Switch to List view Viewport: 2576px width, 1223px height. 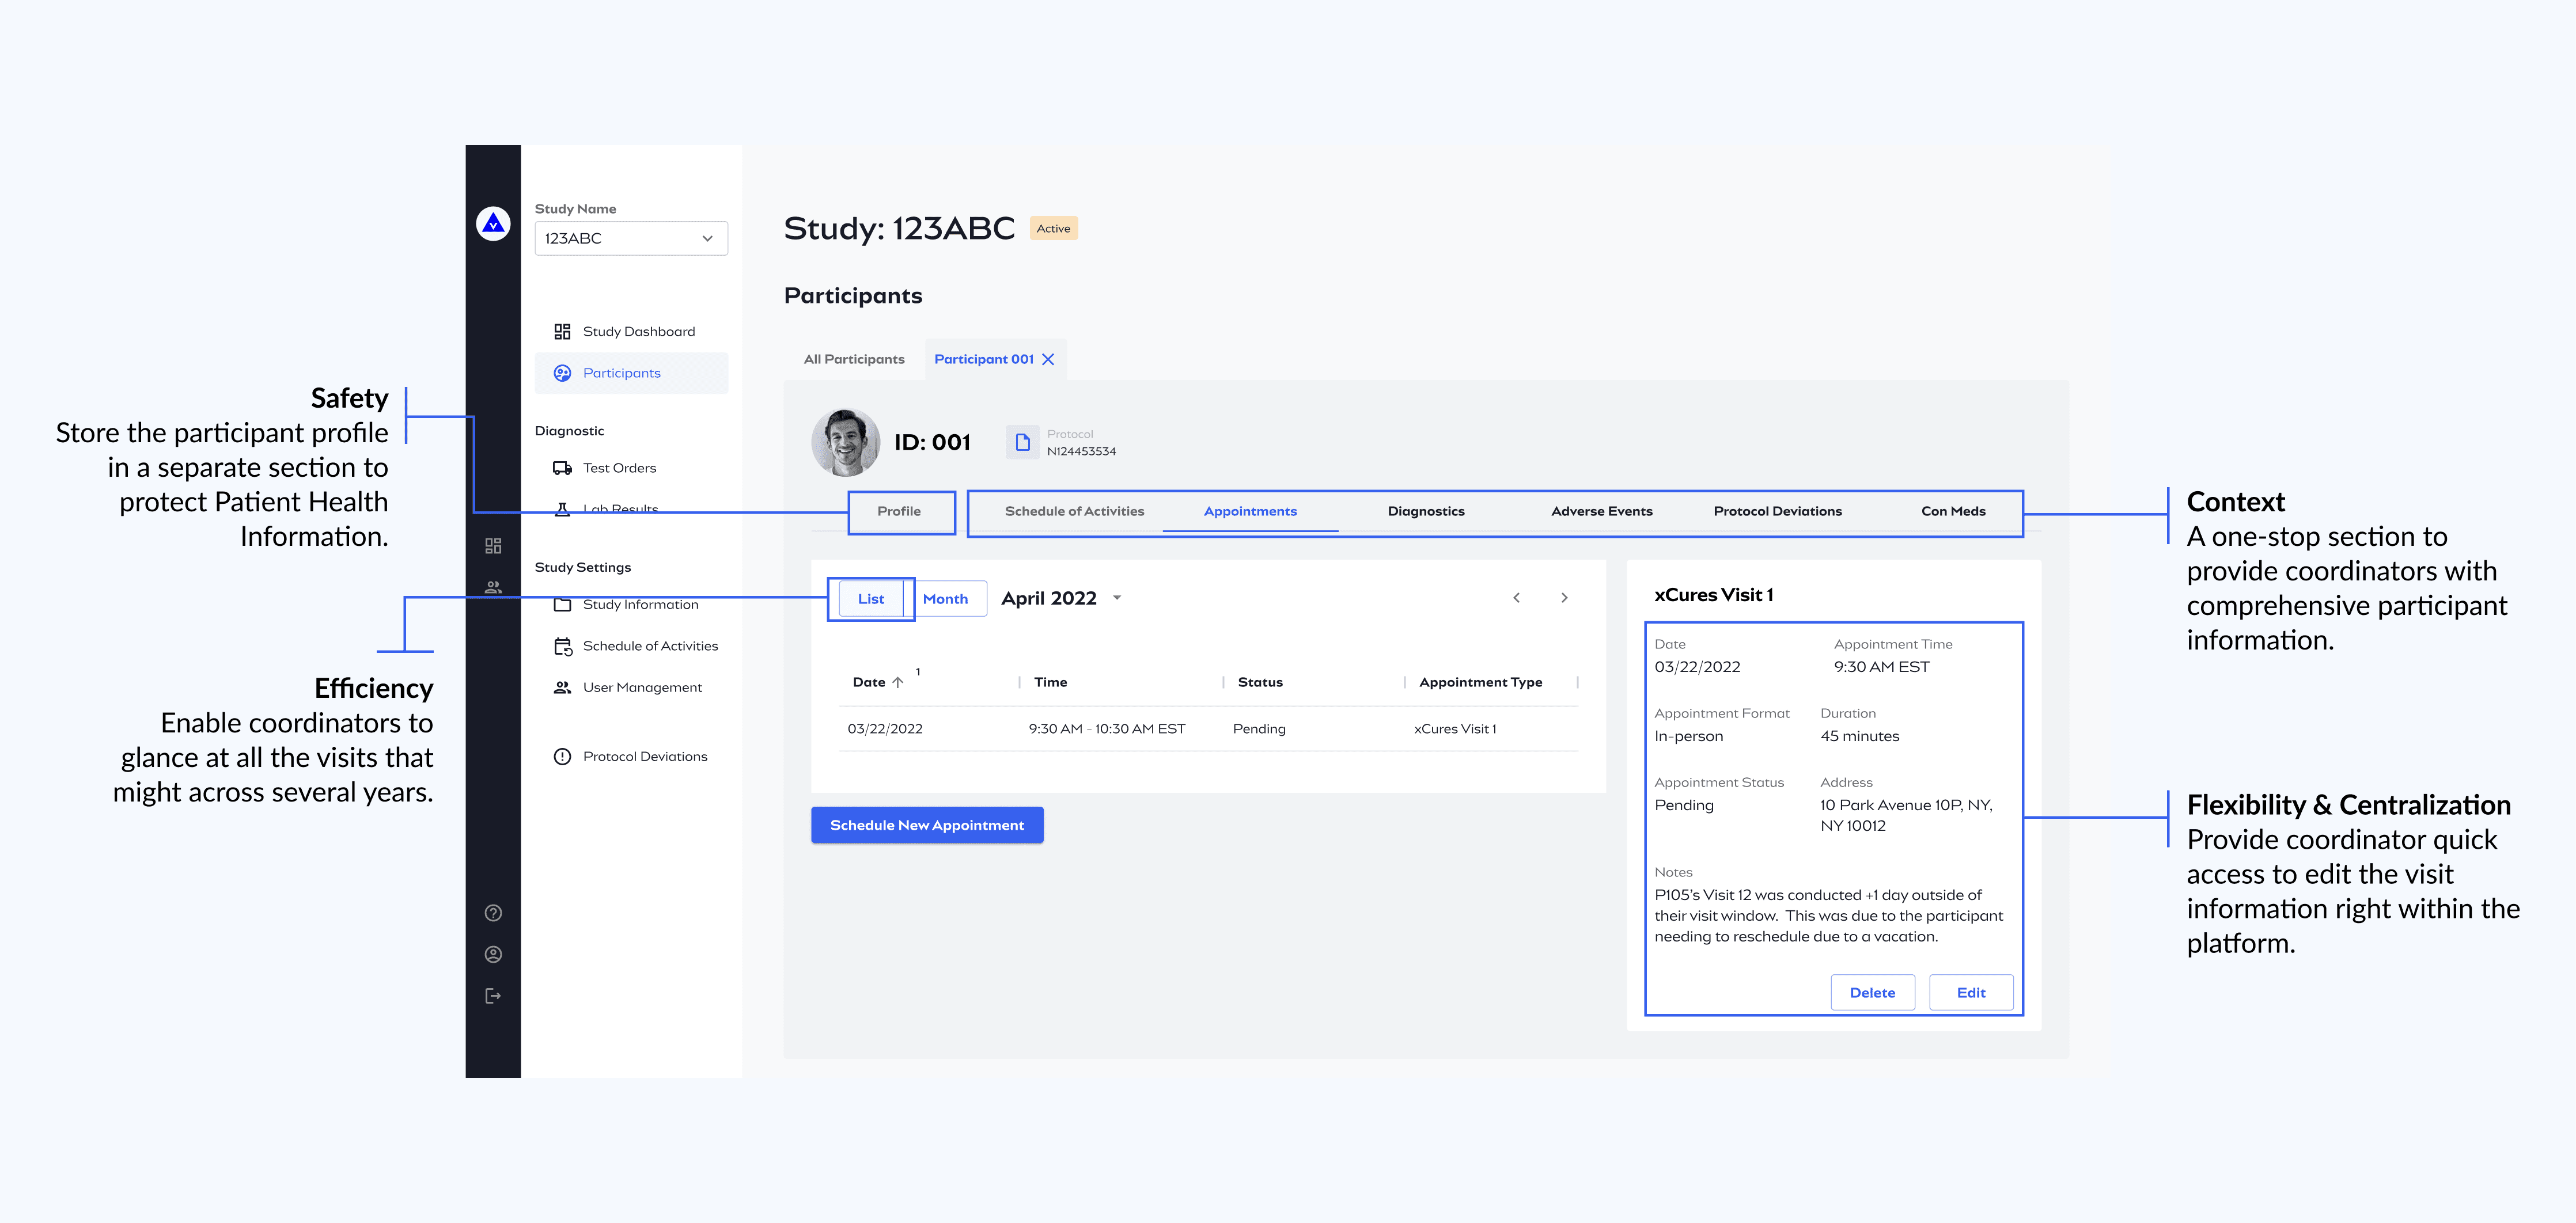tap(870, 599)
